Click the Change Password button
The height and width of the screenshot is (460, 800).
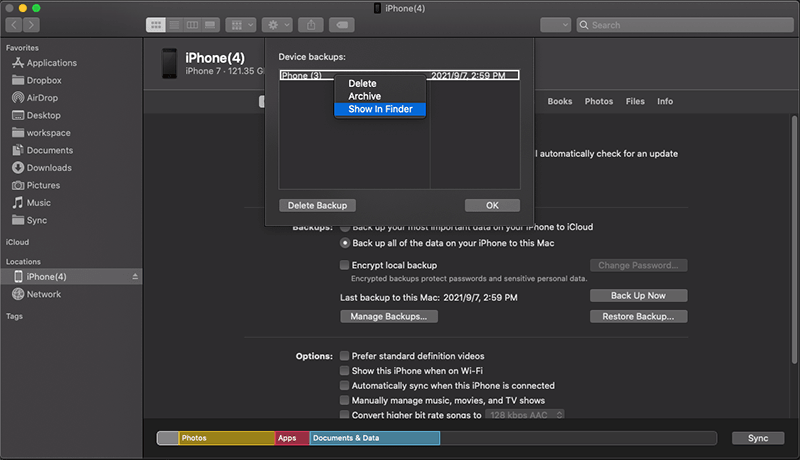(x=638, y=265)
